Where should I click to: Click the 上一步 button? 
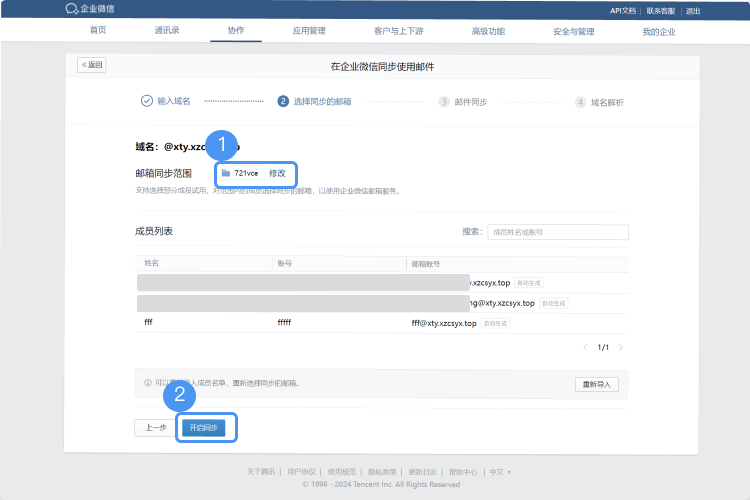pos(155,428)
